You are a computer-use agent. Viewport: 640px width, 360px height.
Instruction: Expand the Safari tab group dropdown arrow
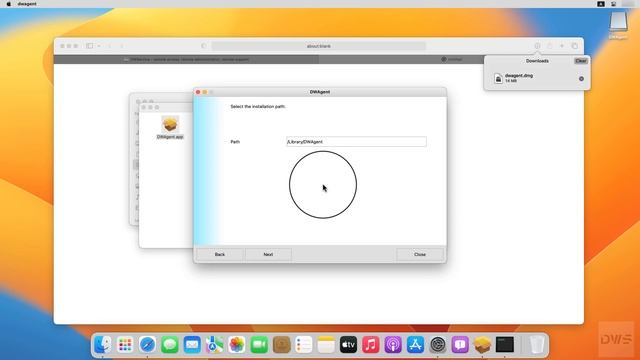click(99, 46)
